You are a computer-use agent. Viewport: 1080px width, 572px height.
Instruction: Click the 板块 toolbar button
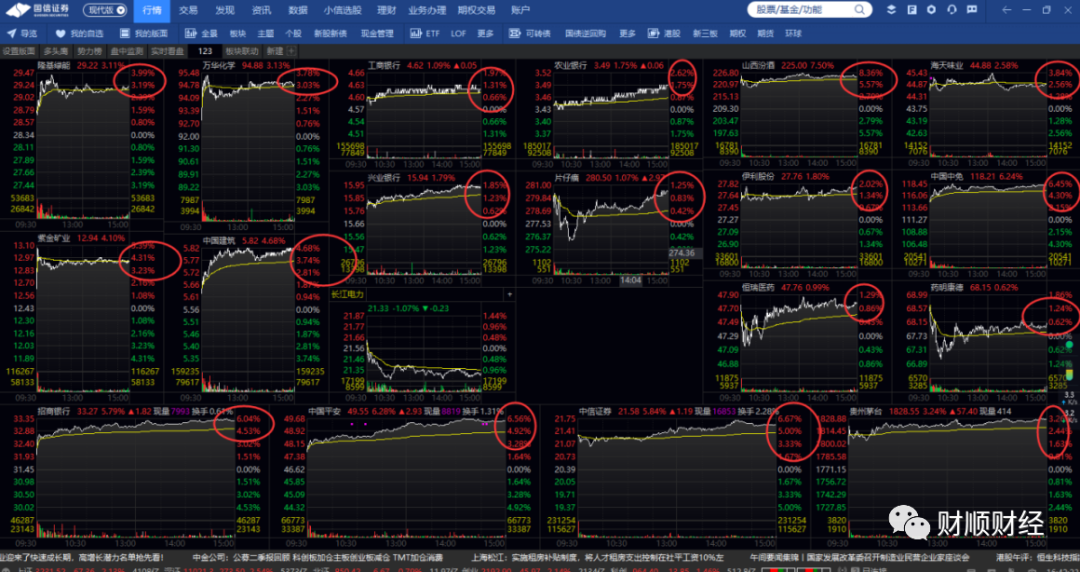[x=238, y=33]
